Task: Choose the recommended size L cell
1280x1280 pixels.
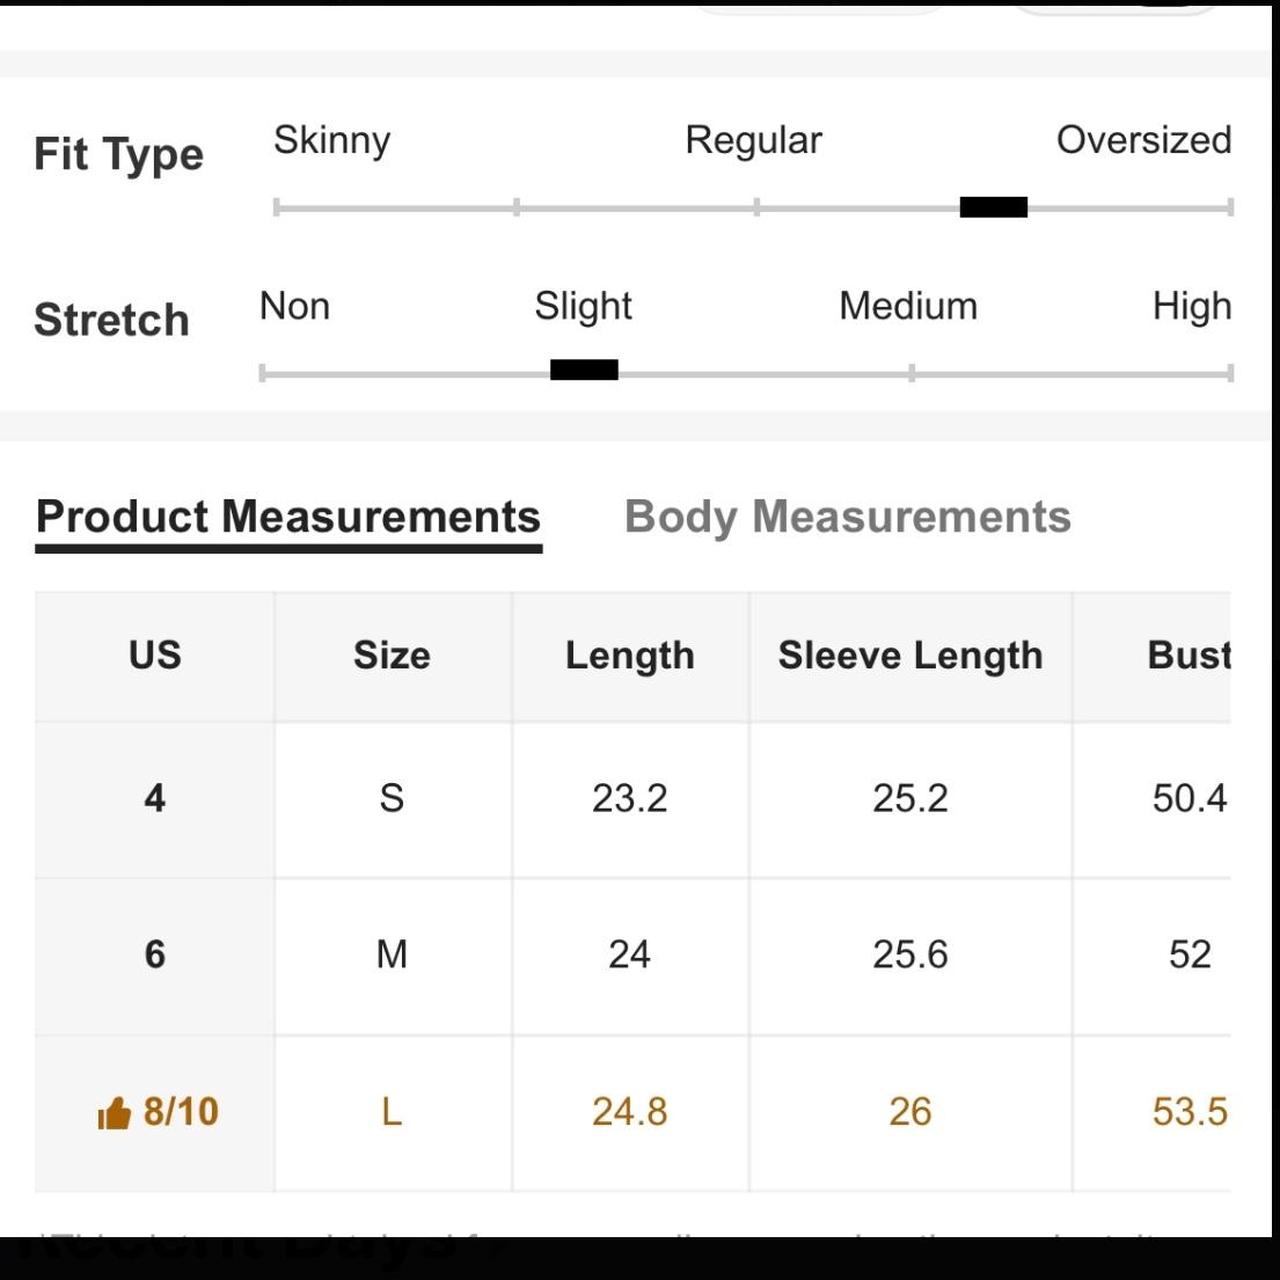Action: pyautogui.click(x=392, y=1112)
